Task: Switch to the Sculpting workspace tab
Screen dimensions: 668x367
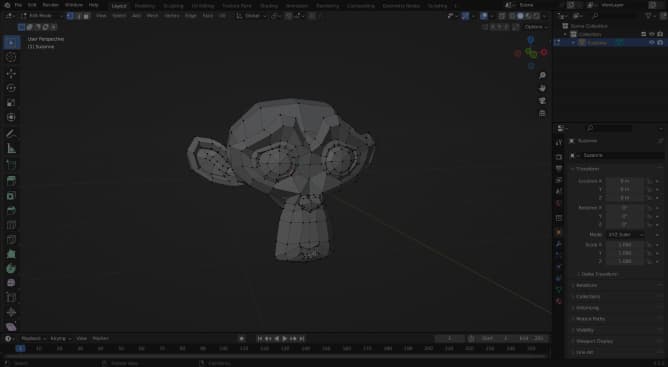Action: pyautogui.click(x=173, y=6)
